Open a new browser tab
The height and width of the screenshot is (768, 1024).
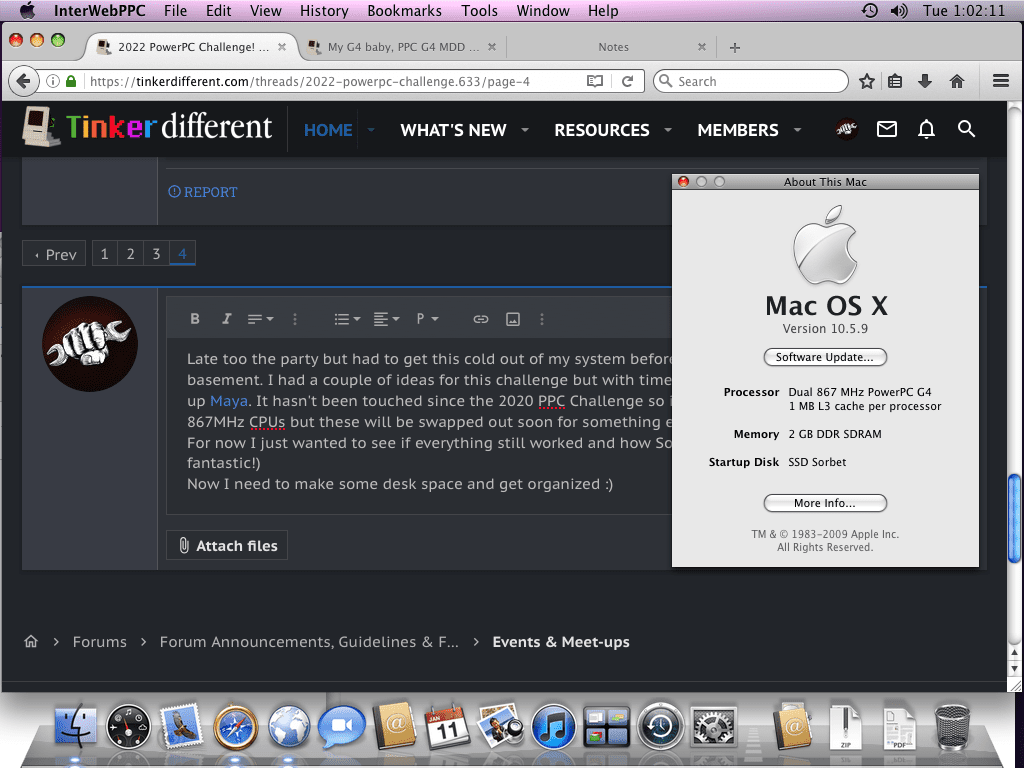click(735, 47)
